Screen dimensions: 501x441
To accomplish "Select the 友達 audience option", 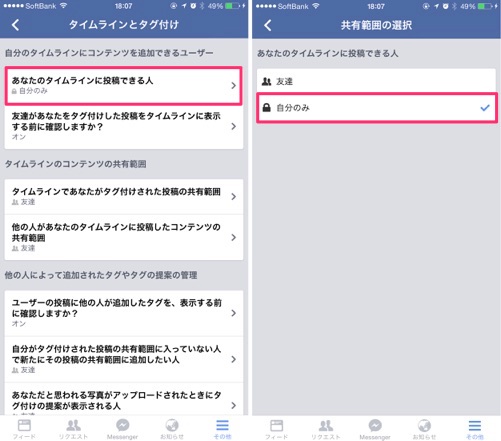I will click(376, 81).
